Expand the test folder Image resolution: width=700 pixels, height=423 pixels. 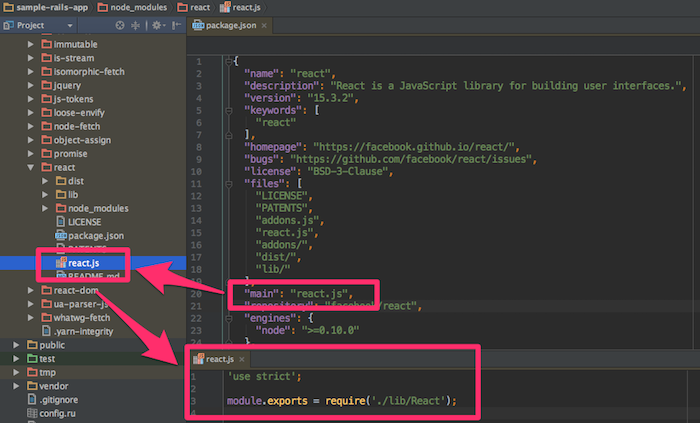point(16,359)
